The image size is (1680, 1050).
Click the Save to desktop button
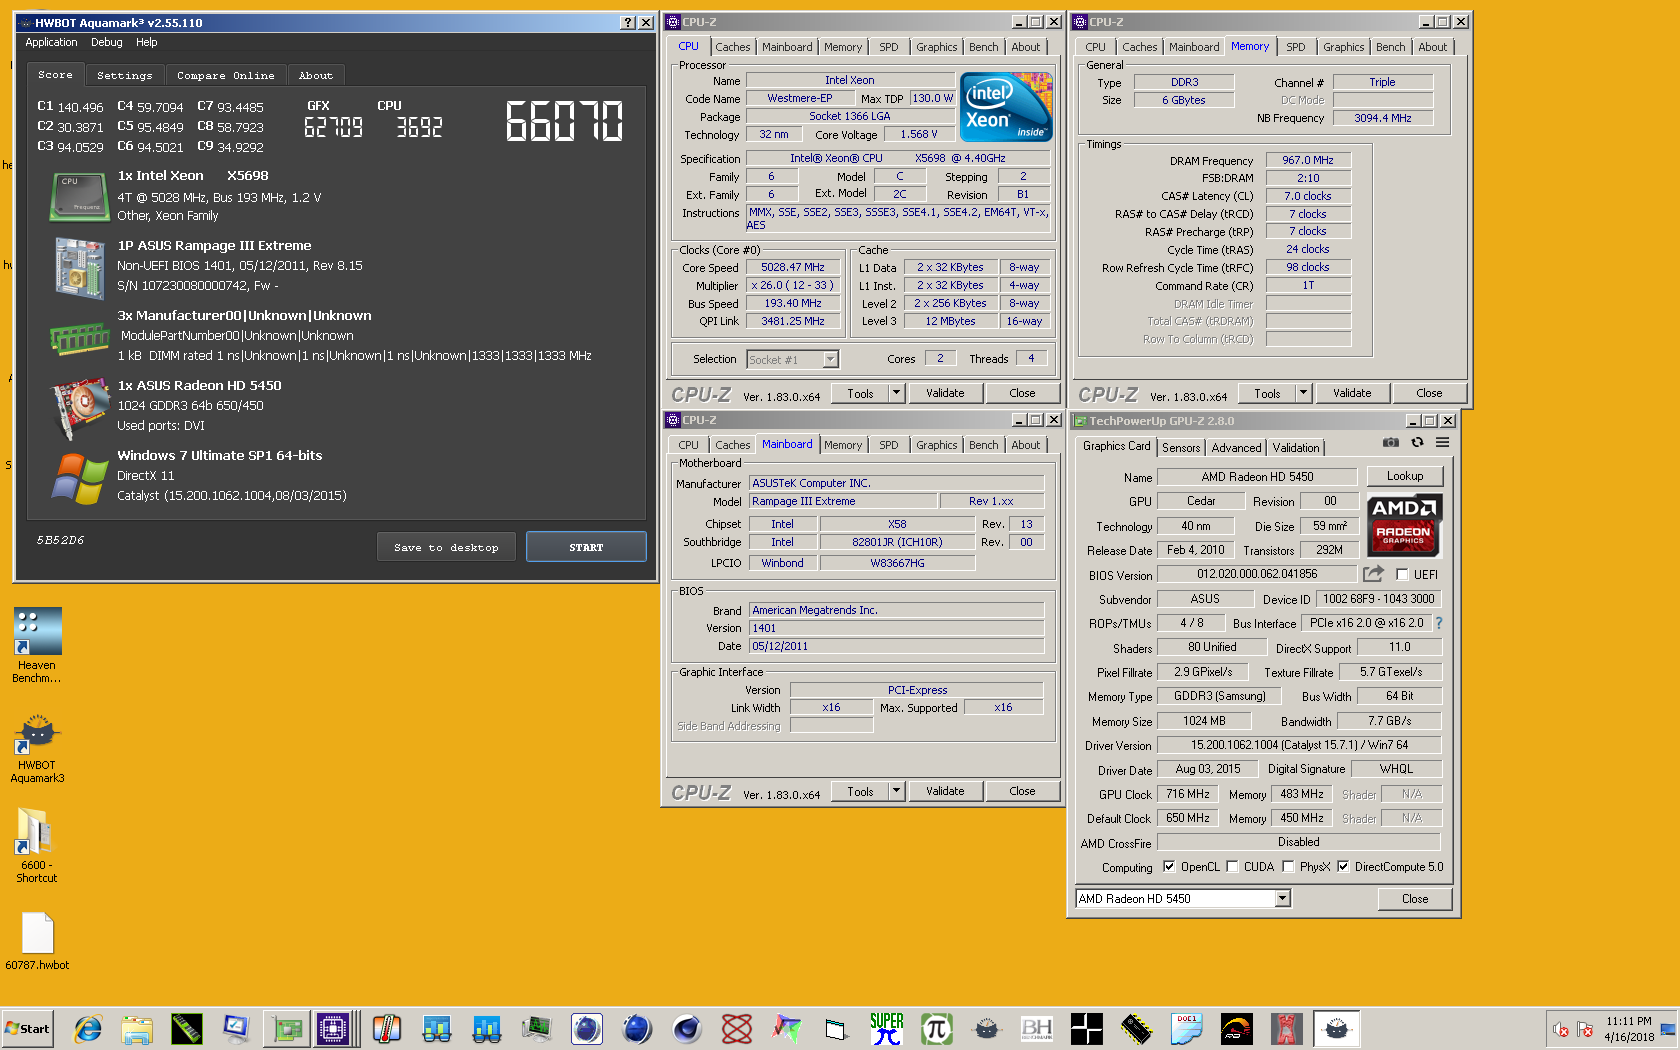(x=446, y=547)
